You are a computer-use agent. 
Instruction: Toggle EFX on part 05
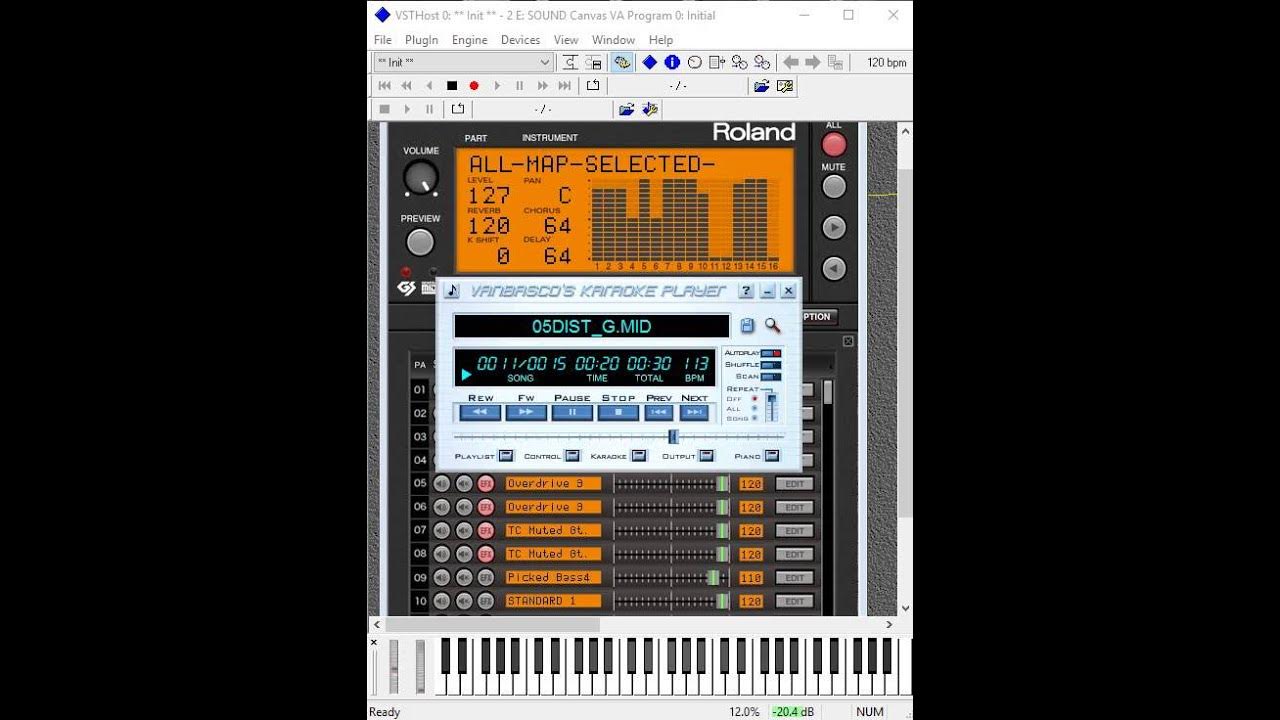486,484
